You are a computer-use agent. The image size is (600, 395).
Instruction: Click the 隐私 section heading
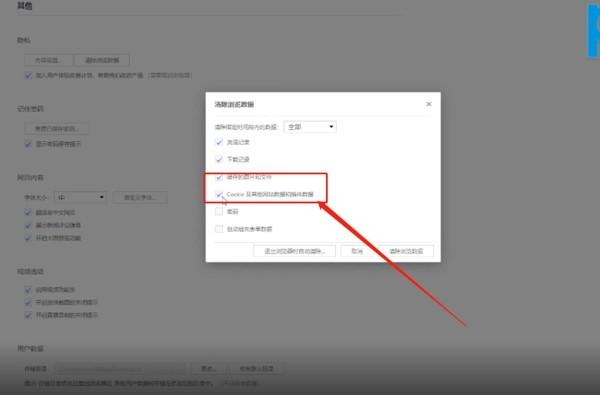click(24, 40)
